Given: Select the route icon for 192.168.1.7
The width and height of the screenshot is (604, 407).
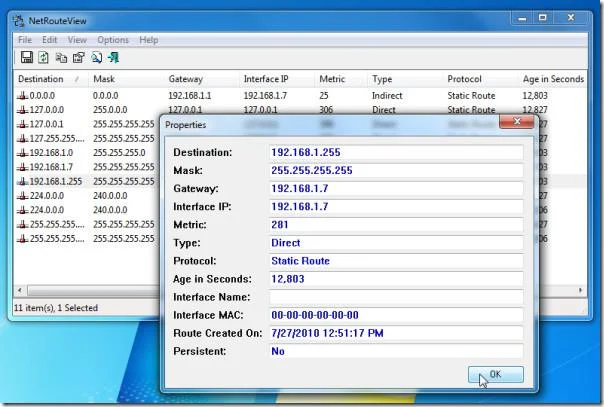Looking at the screenshot, I should [x=23, y=167].
